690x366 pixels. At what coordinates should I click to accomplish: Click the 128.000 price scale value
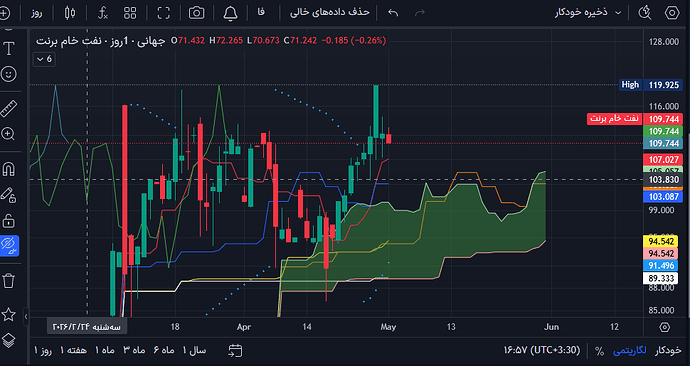click(x=664, y=42)
